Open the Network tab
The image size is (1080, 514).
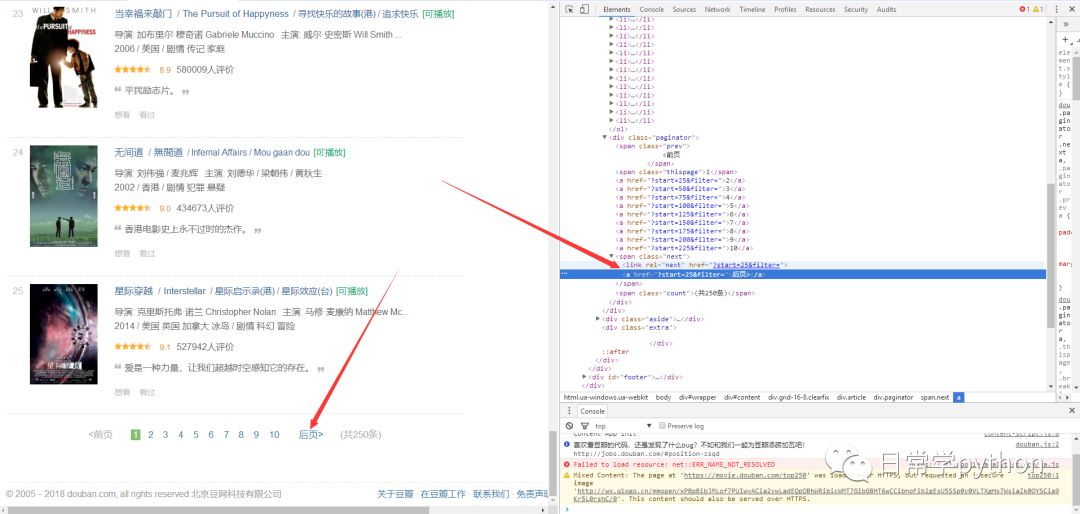click(717, 9)
